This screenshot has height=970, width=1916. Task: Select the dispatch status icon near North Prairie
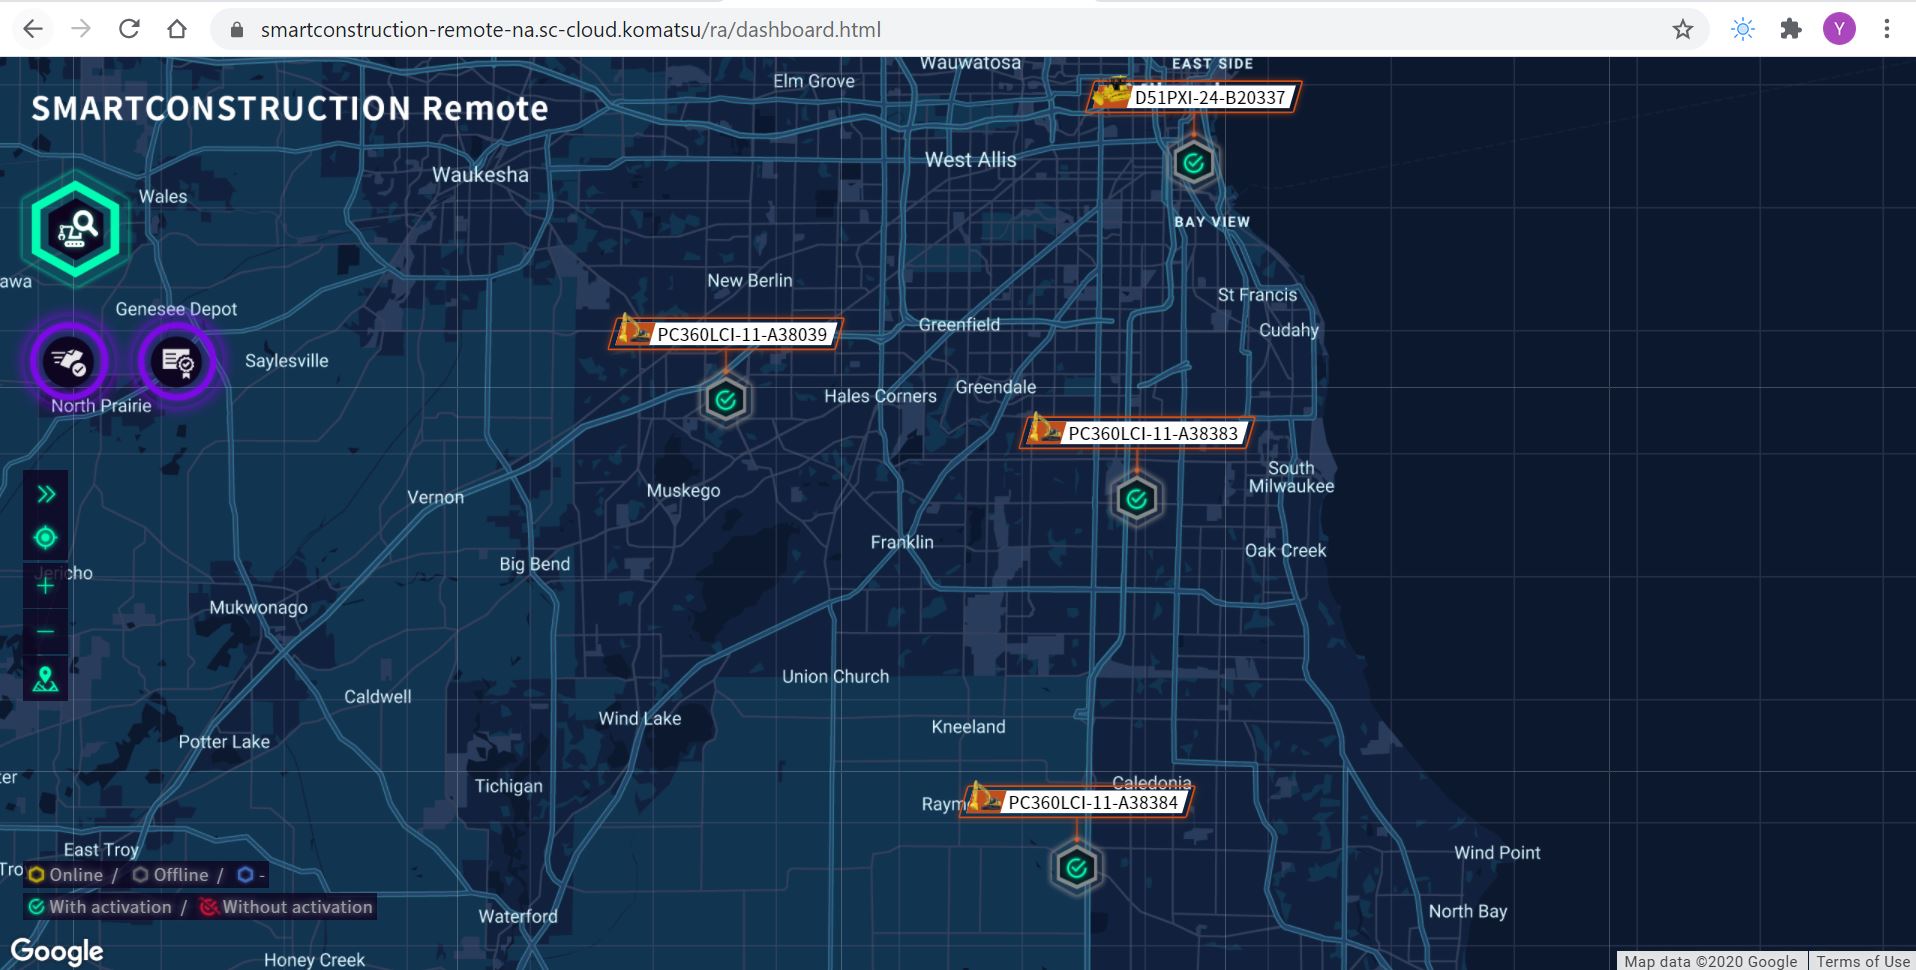click(70, 362)
